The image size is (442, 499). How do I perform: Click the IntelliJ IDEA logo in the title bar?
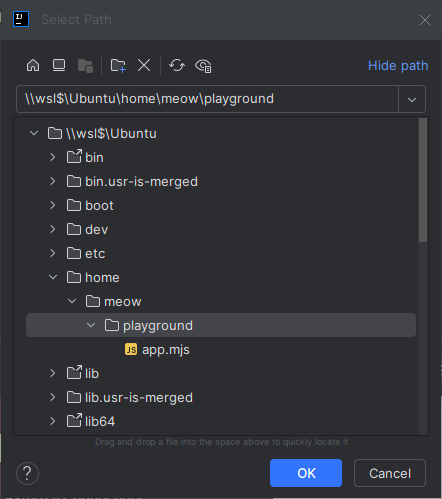tap(21, 19)
